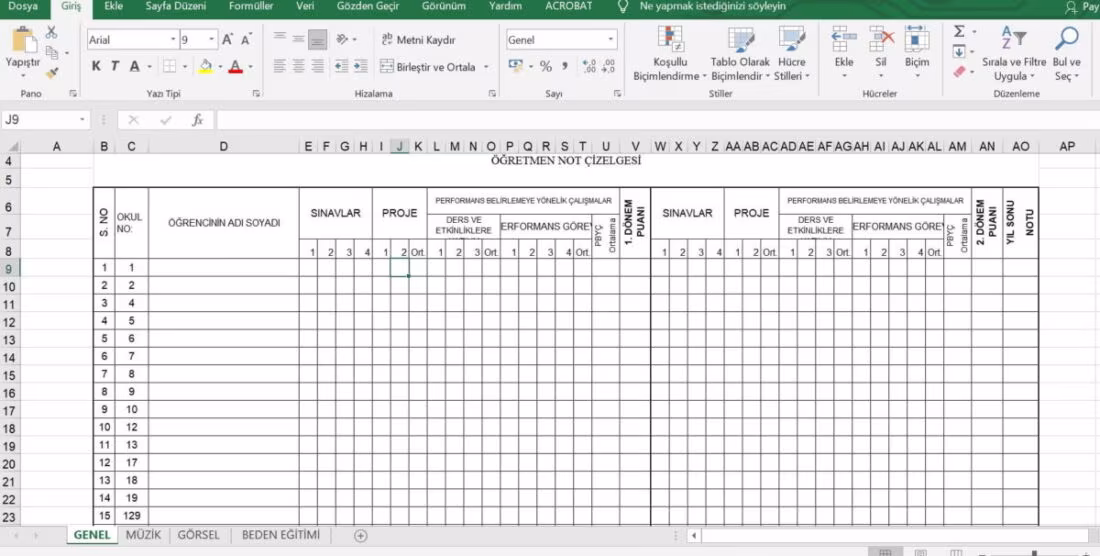Align text right

point(318,67)
